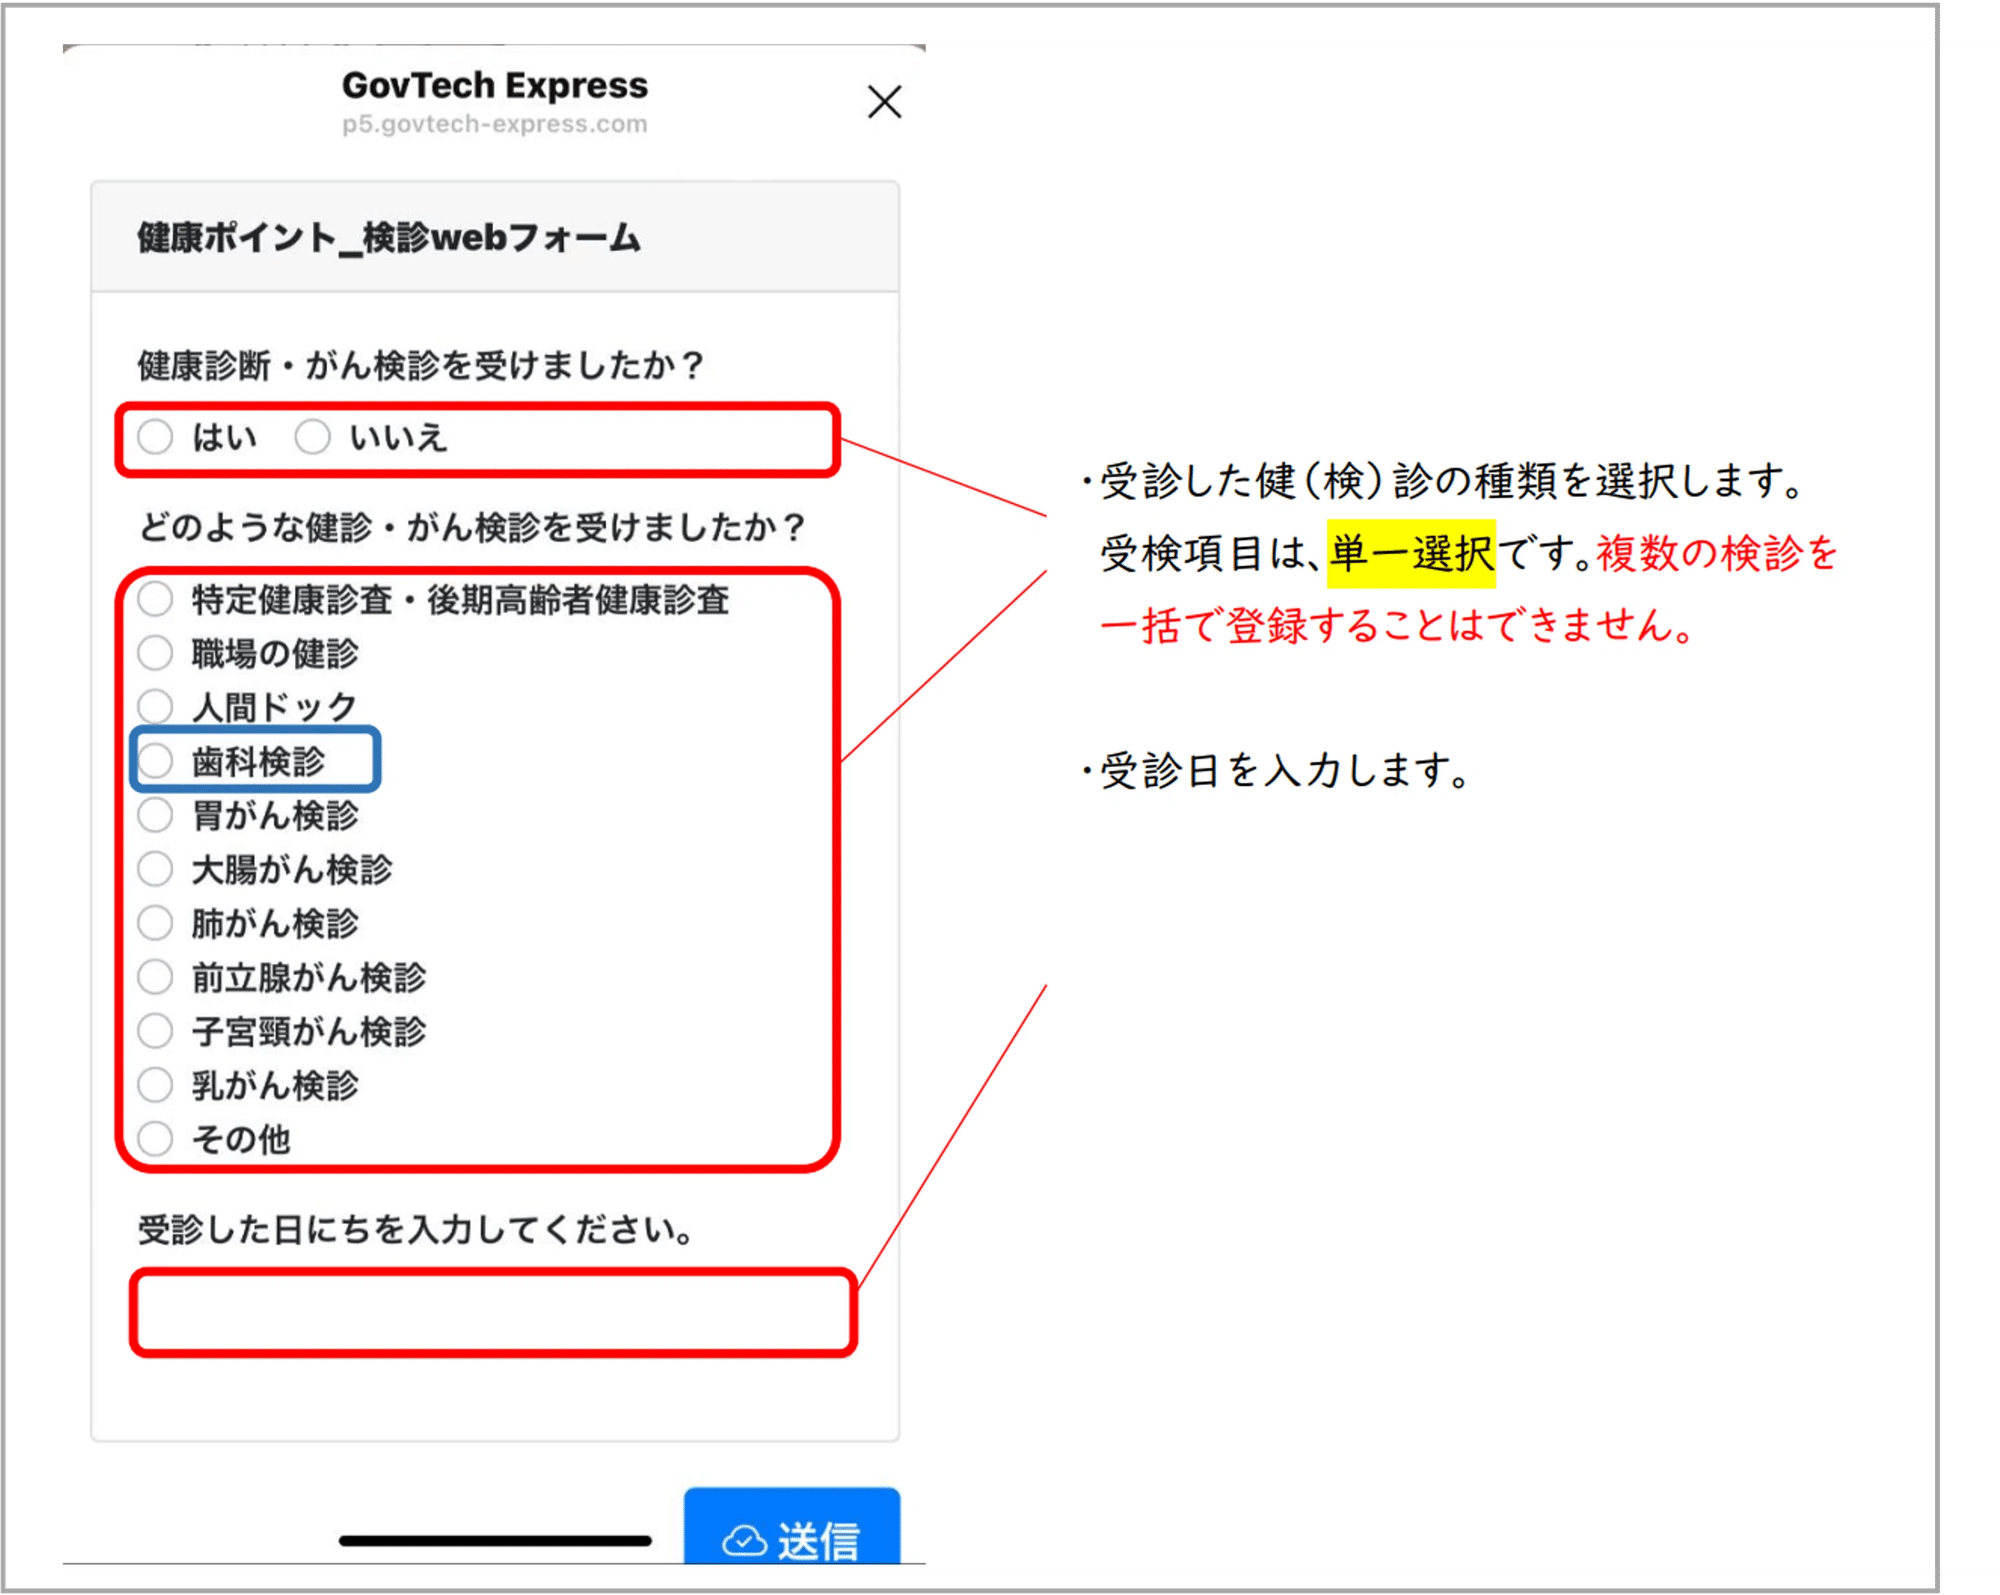The height and width of the screenshot is (1595, 2000).
Task: Select the 人間ドック option
Action: pyautogui.click(x=155, y=707)
